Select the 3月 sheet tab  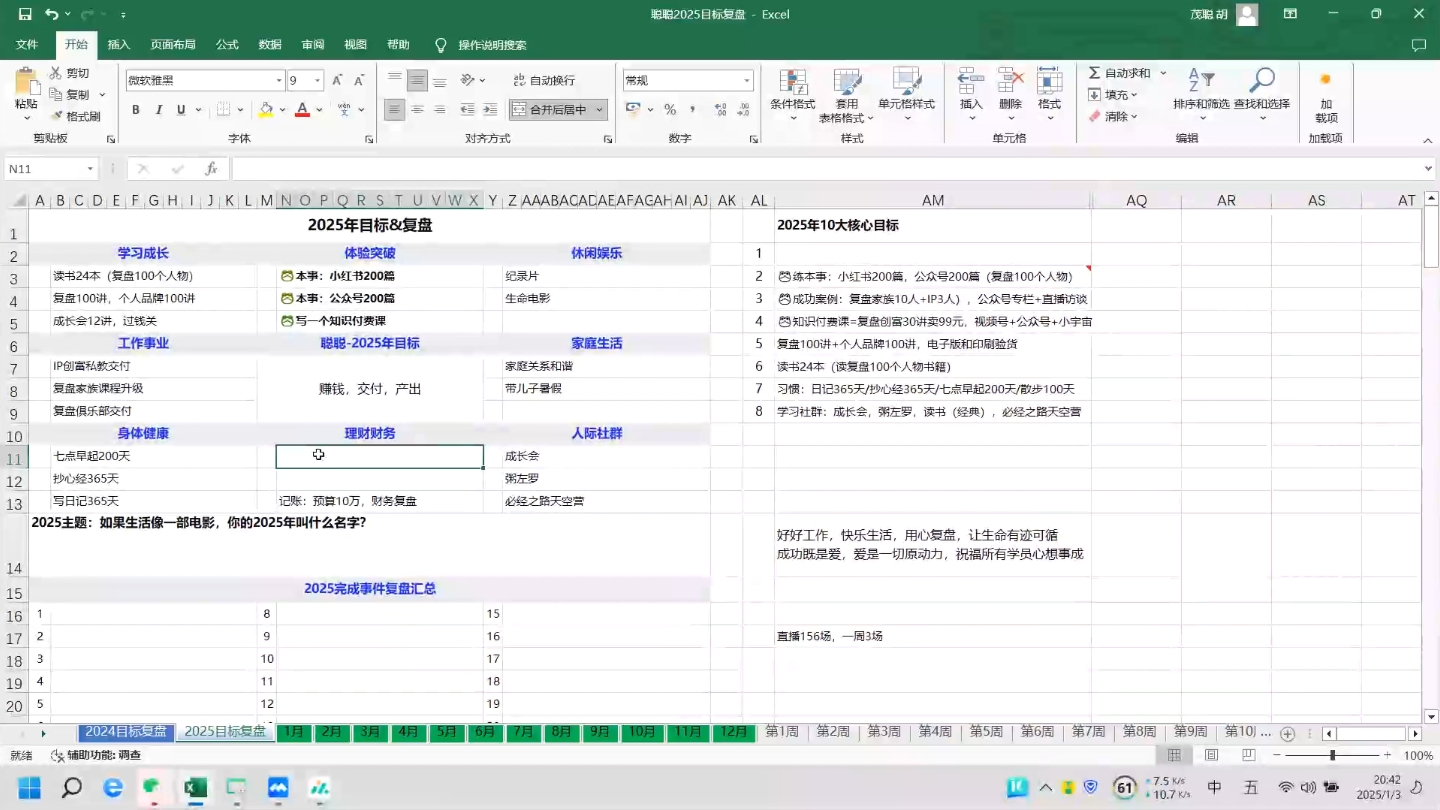pyautogui.click(x=369, y=731)
